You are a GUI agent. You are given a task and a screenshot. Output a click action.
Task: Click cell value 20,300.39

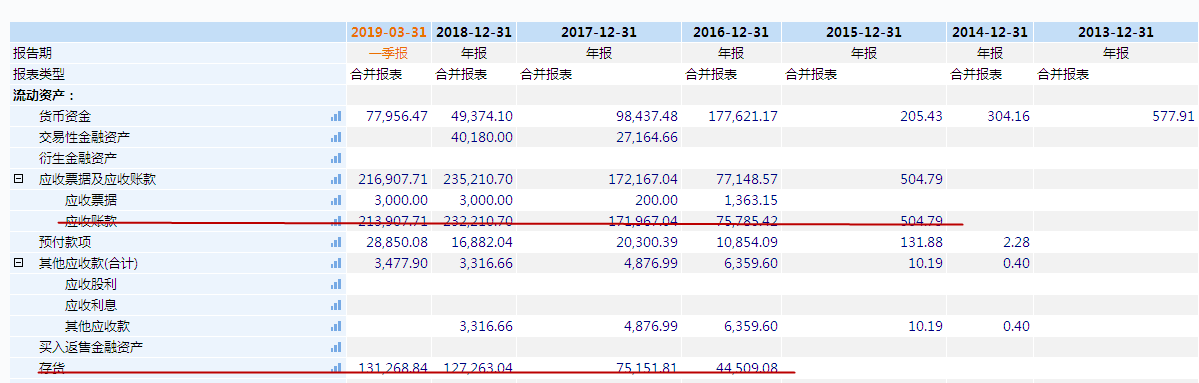[647, 242]
